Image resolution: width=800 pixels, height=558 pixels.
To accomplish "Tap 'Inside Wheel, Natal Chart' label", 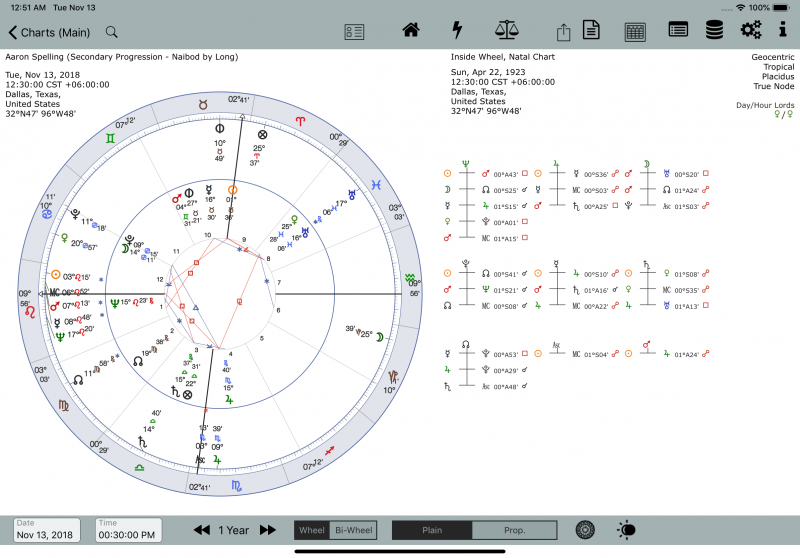I will point(503,57).
